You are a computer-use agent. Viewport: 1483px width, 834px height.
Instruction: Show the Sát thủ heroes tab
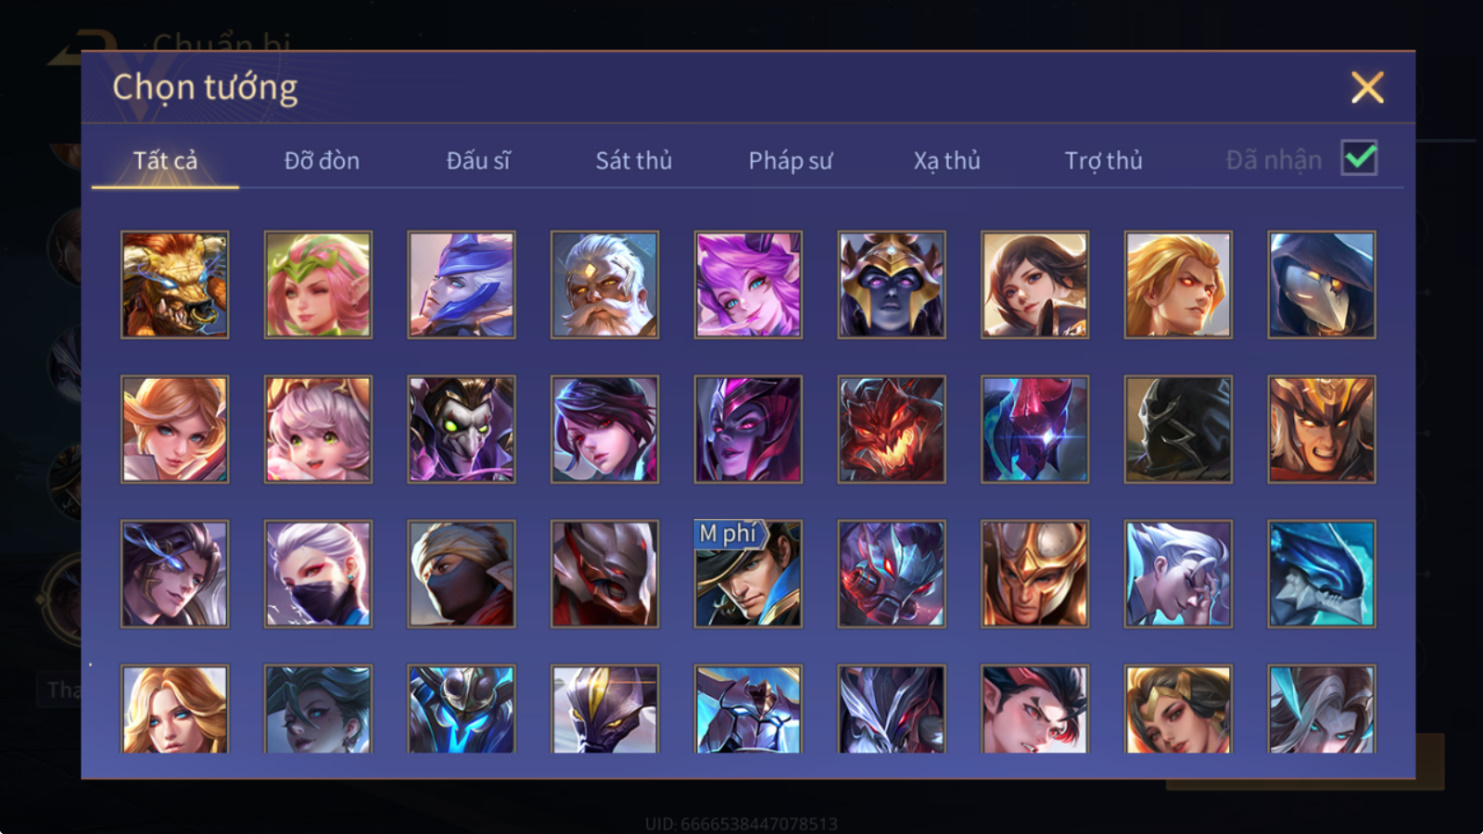tap(634, 160)
